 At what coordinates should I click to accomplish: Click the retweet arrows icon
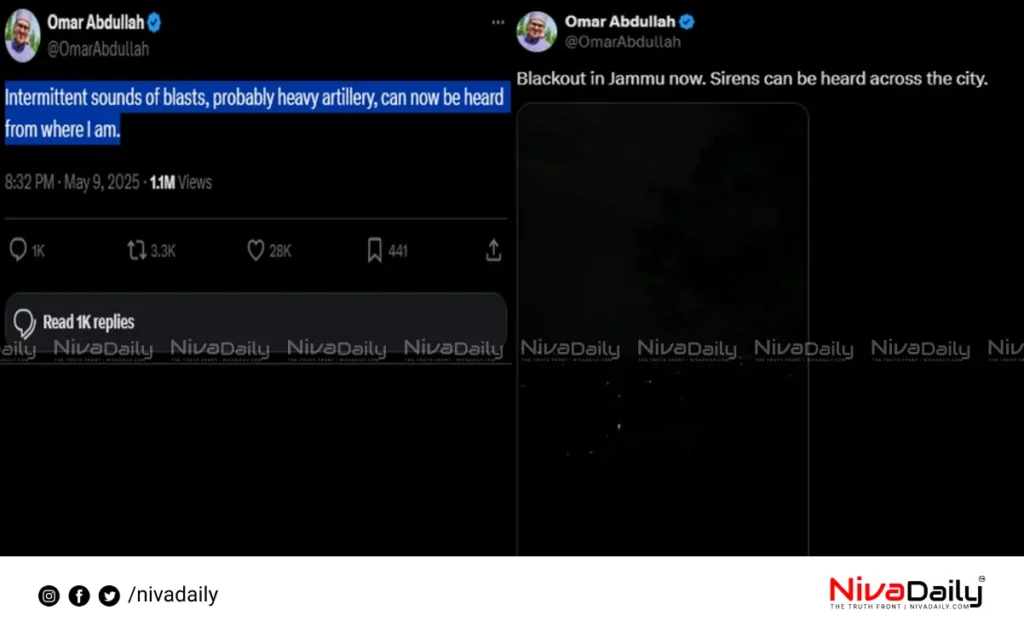click(136, 250)
